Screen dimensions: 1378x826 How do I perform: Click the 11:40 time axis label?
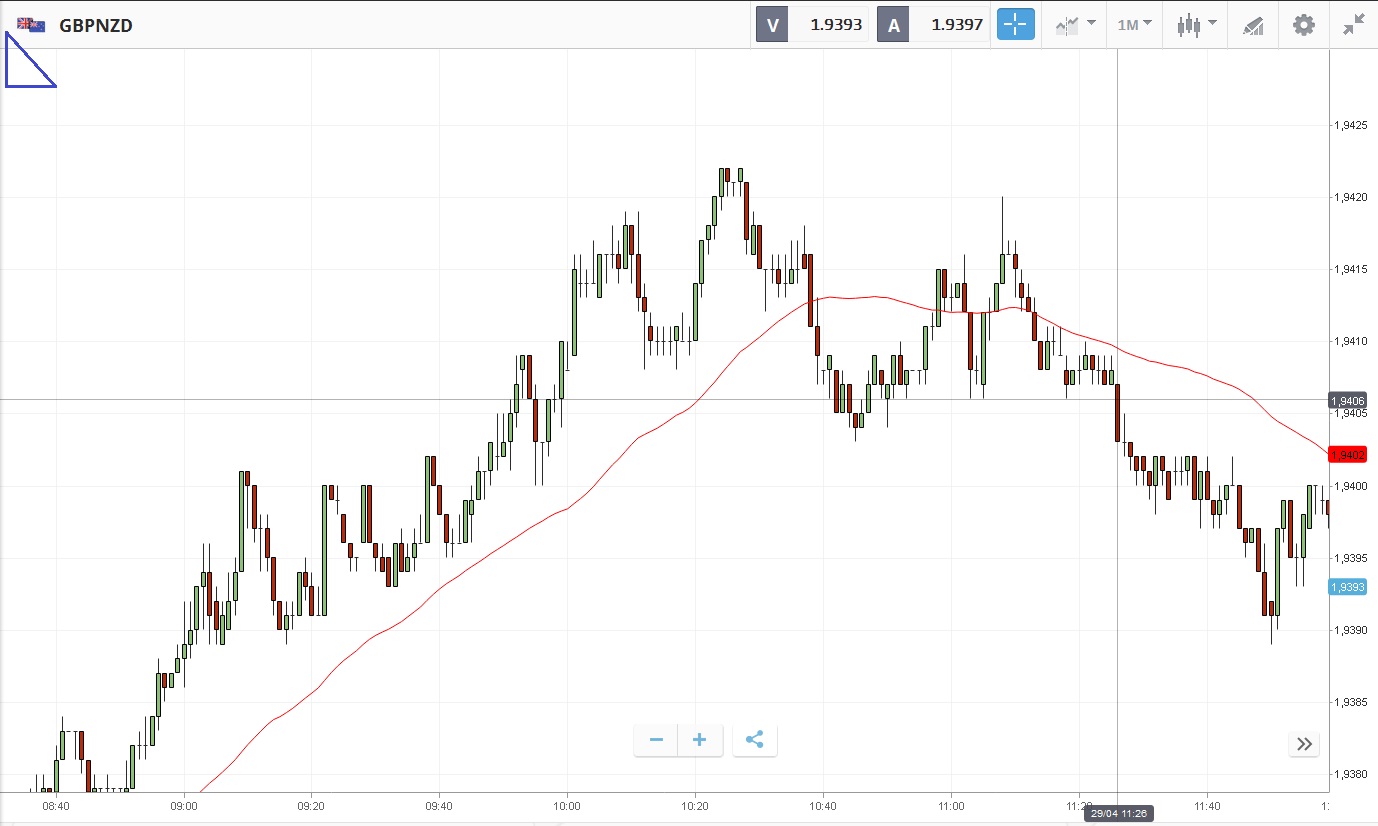(1207, 805)
